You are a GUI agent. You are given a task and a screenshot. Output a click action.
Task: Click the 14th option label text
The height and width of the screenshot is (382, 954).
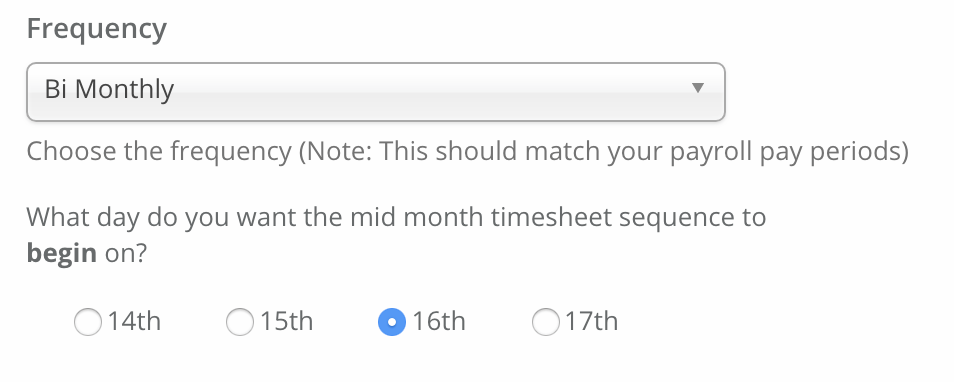click(x=134, y=321)
